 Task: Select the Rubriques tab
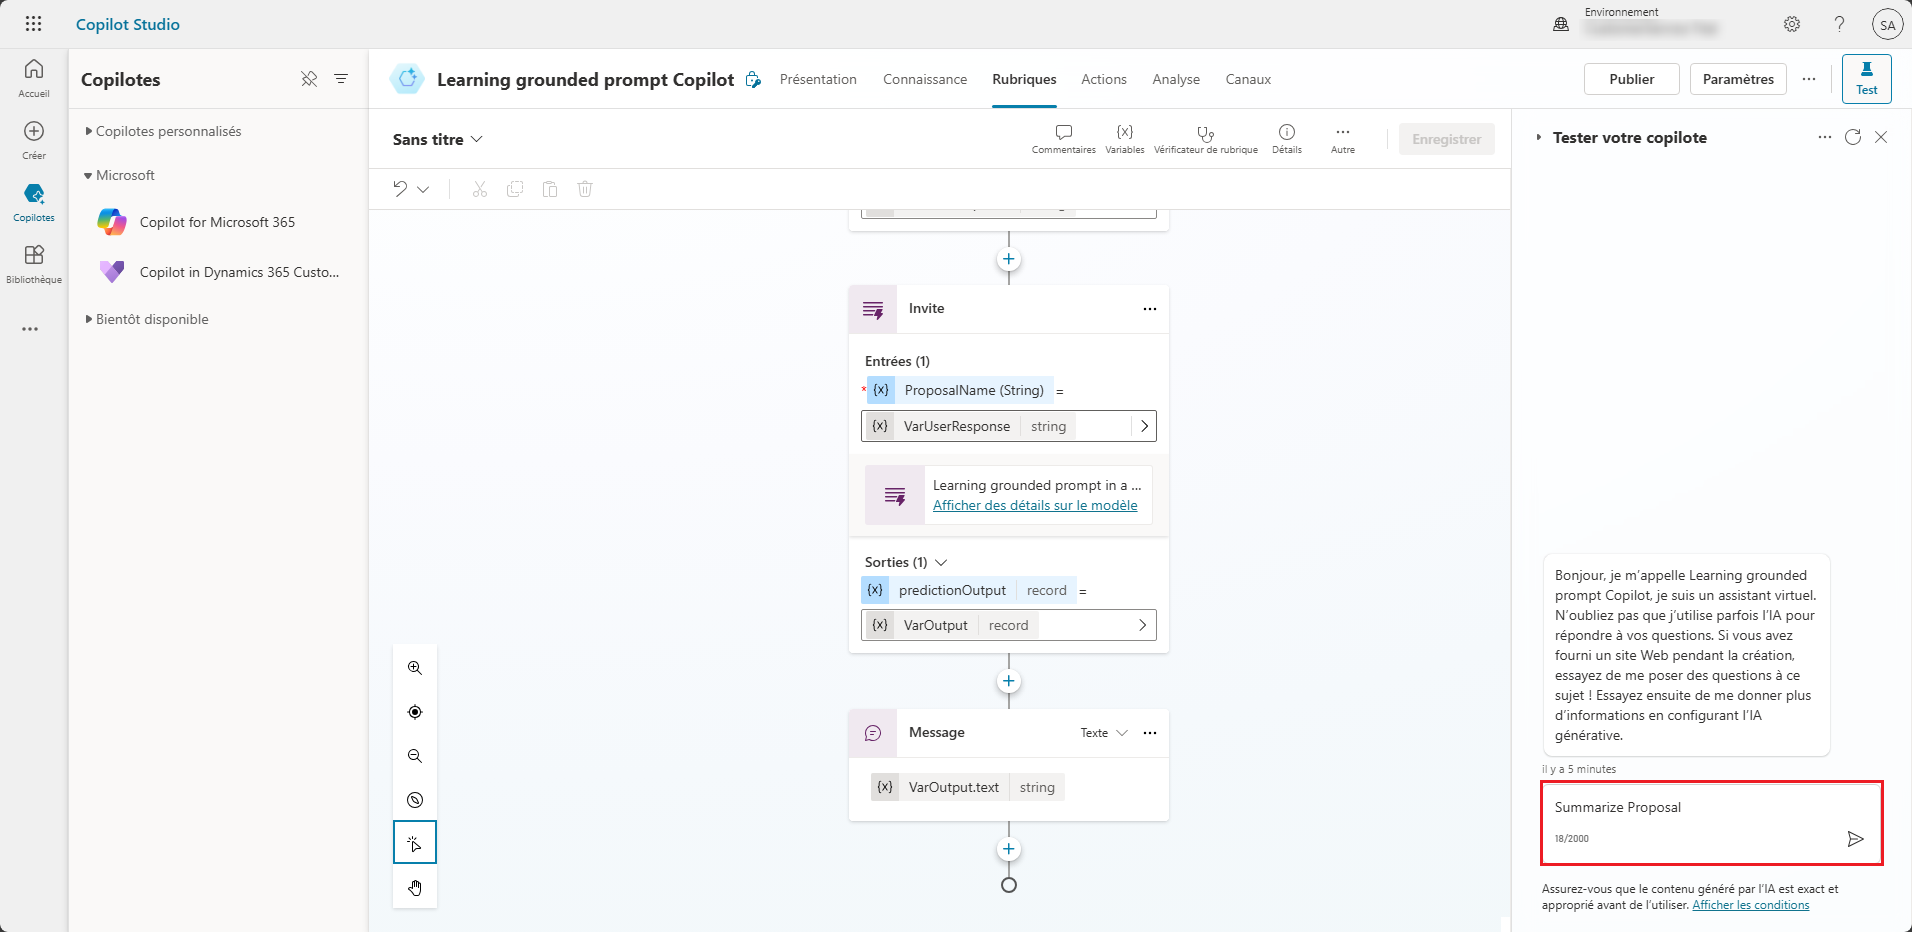pos(1024,79)
